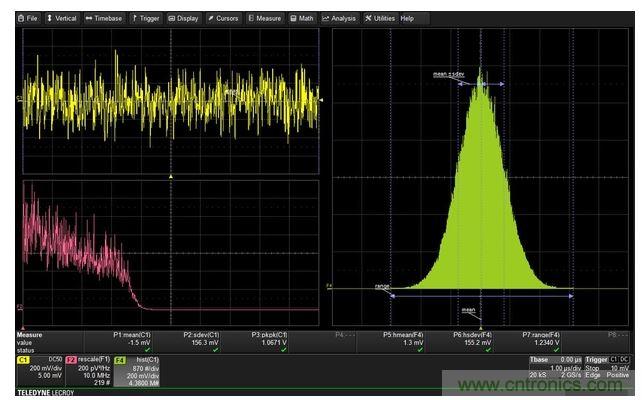
Task: Expand the Trigger dropdown menu
Action: point(146,18)
